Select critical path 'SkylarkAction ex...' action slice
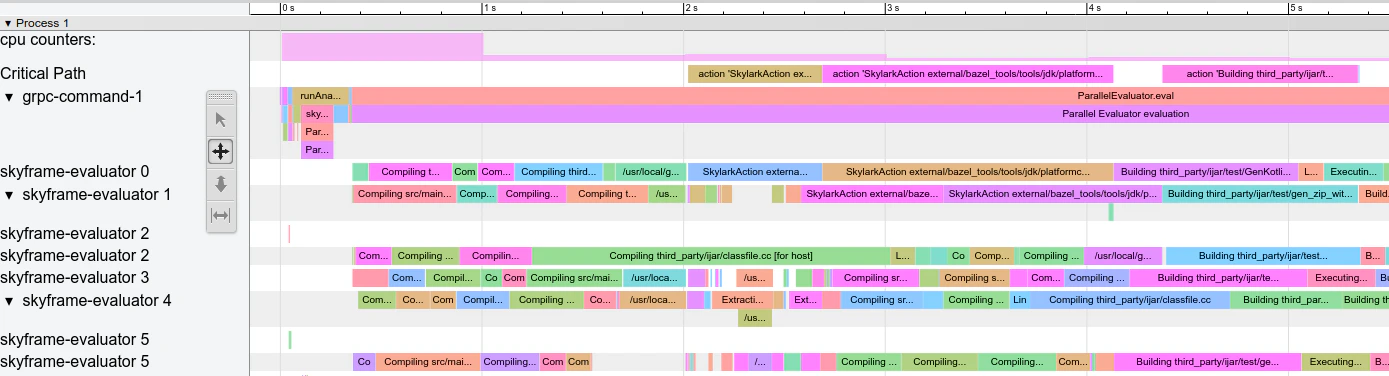The width and height of the screenshot is (1389, 376). (755, 73)
